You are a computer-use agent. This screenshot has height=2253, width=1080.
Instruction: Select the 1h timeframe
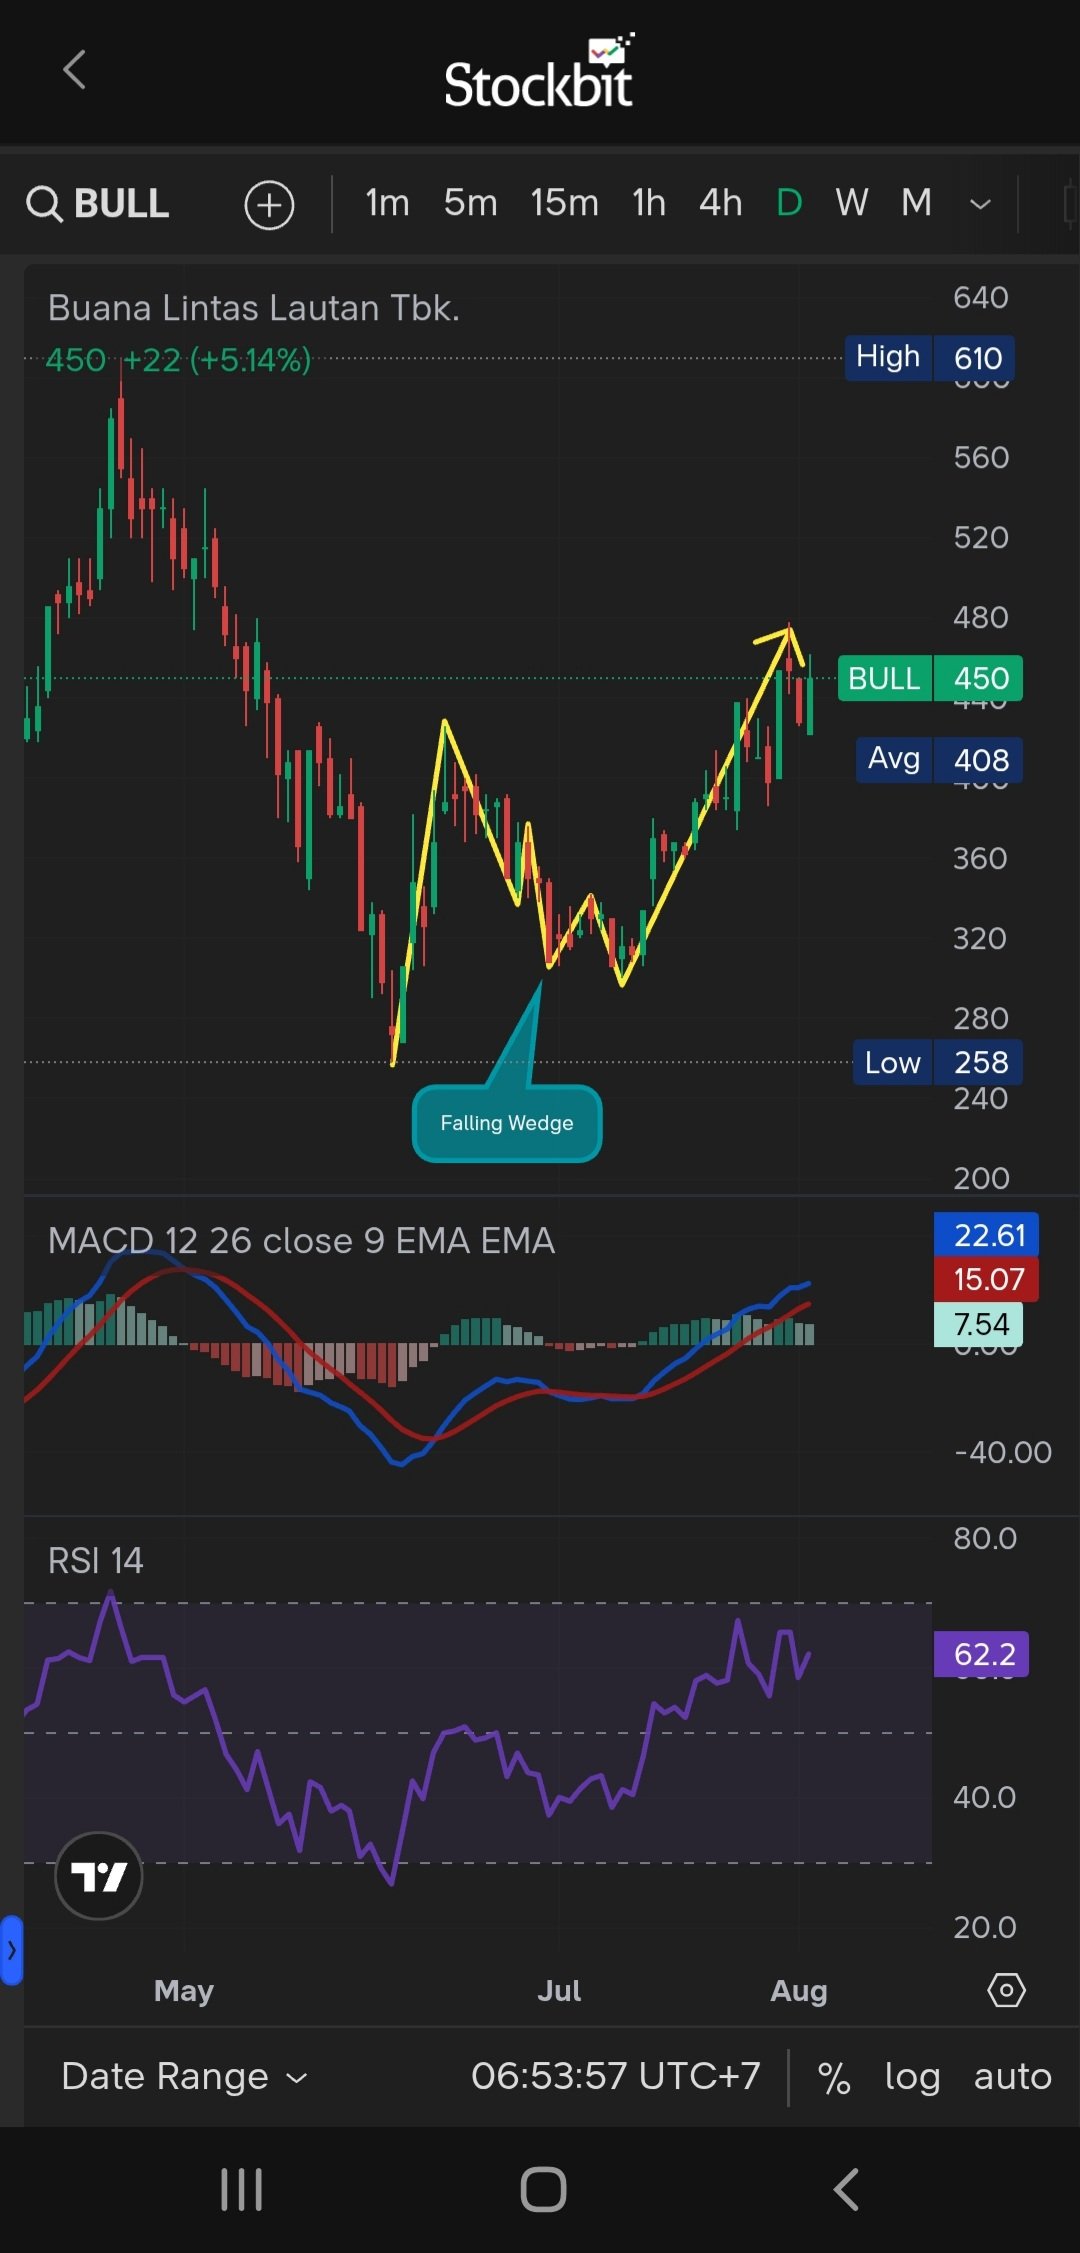pos(649,203)
